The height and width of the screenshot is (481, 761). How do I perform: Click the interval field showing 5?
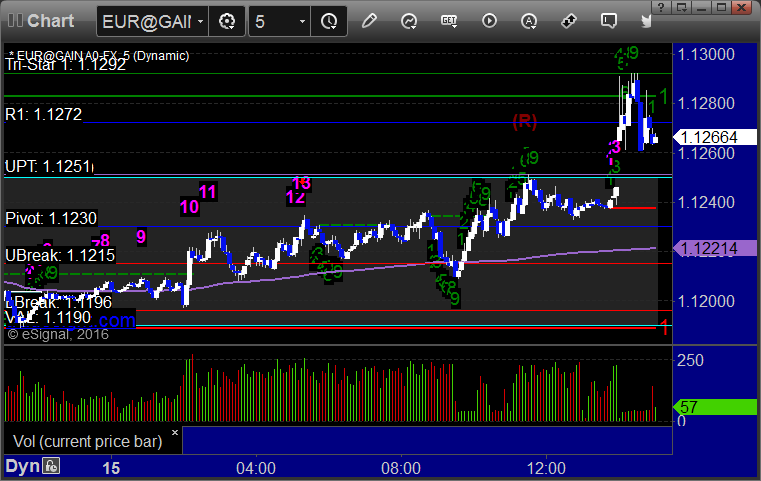pos(273,21)
